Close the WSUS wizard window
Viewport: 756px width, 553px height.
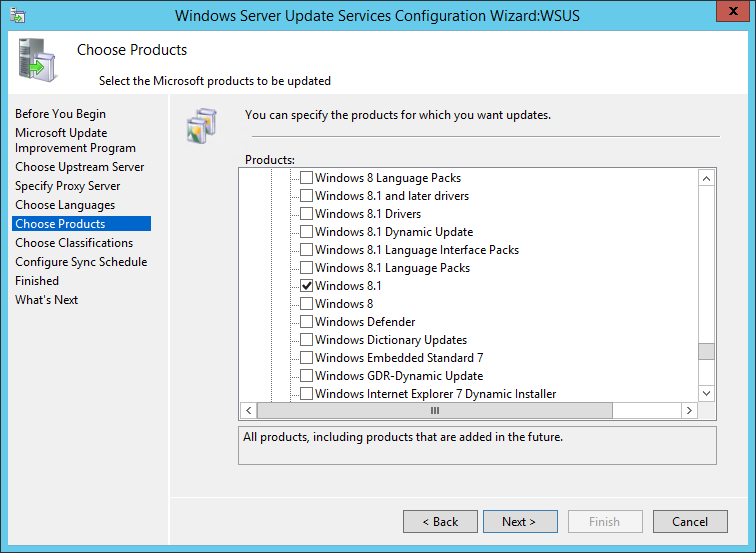(733, 11)
